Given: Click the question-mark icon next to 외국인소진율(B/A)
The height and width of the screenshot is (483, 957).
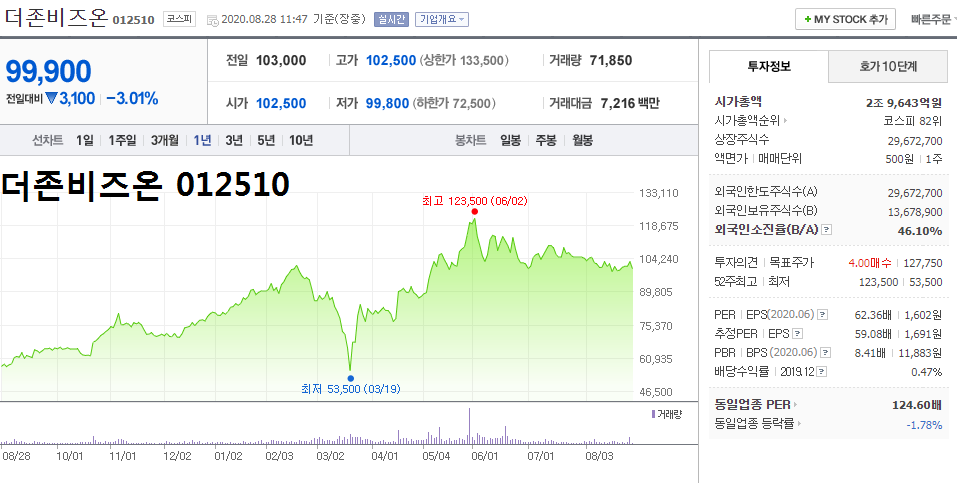Looking at the screenshot, I should point(826,230).
